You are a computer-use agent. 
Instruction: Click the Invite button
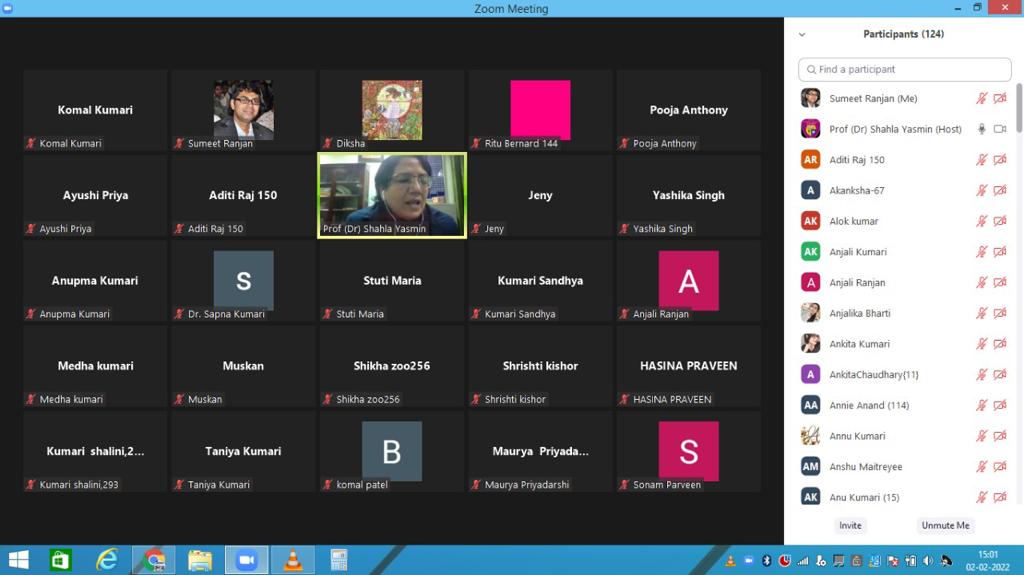click(850, 525)
